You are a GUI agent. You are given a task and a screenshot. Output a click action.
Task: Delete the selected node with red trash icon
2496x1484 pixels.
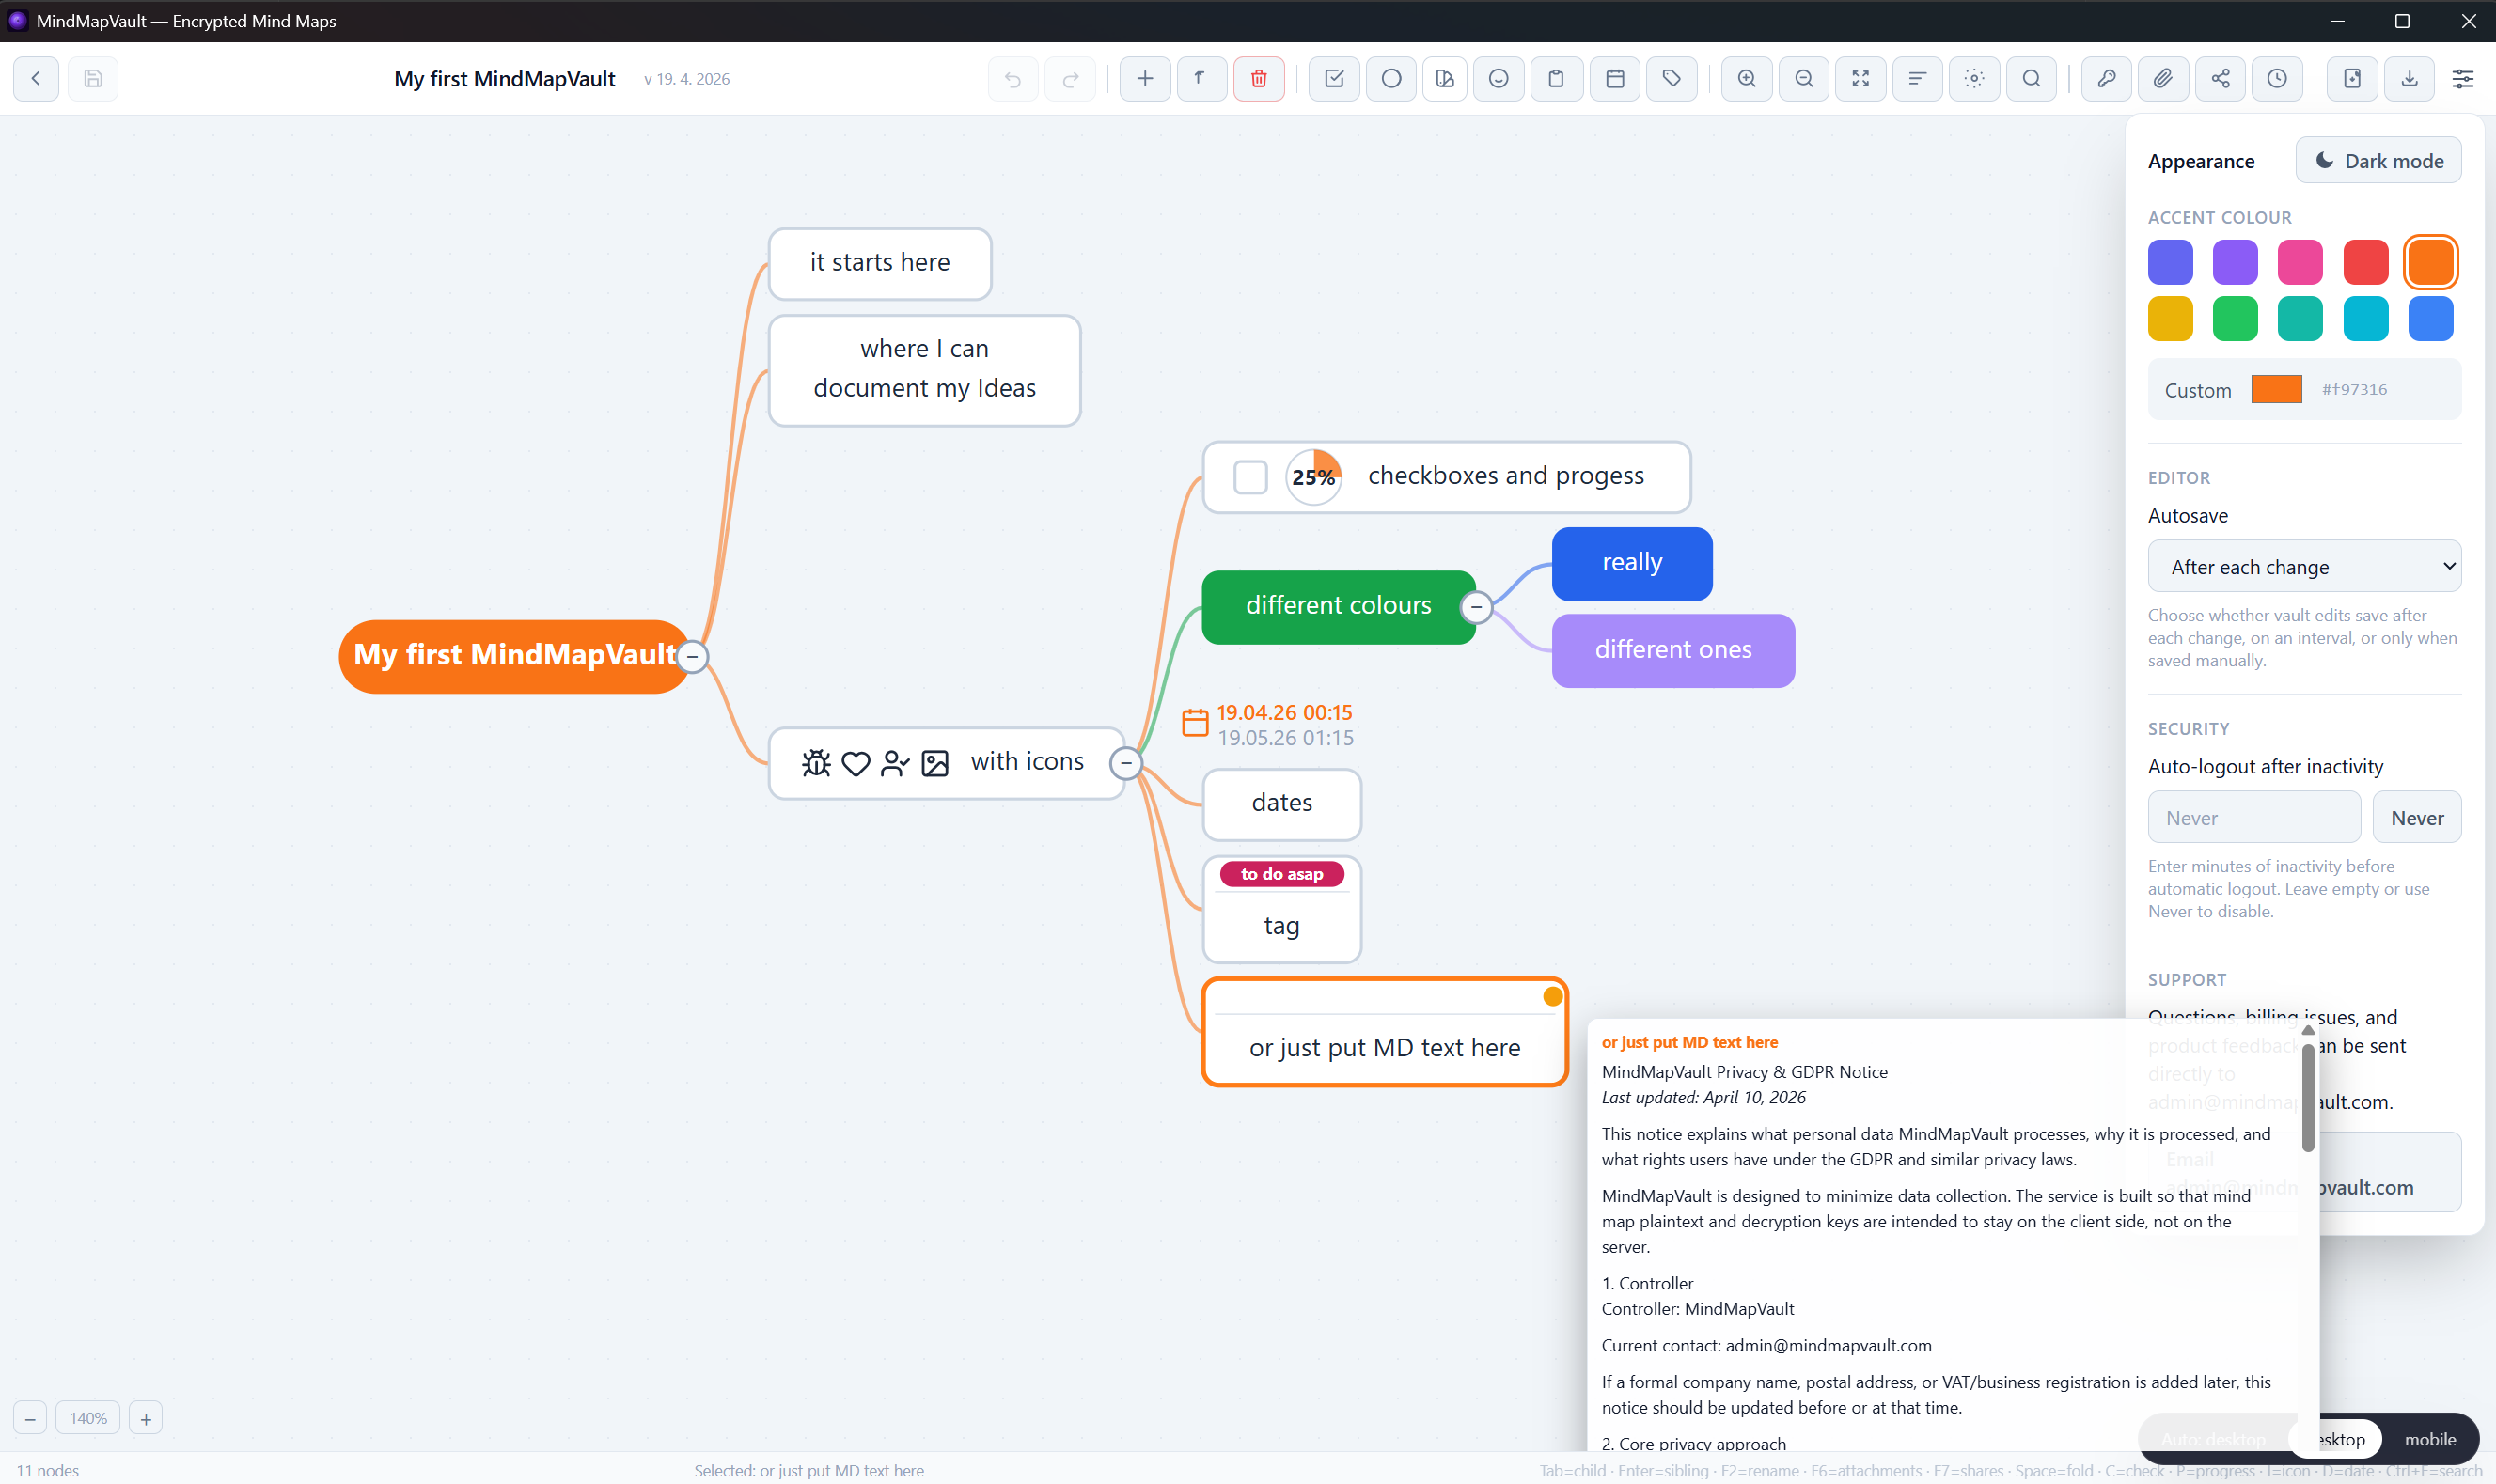[x=1259, y=78]
